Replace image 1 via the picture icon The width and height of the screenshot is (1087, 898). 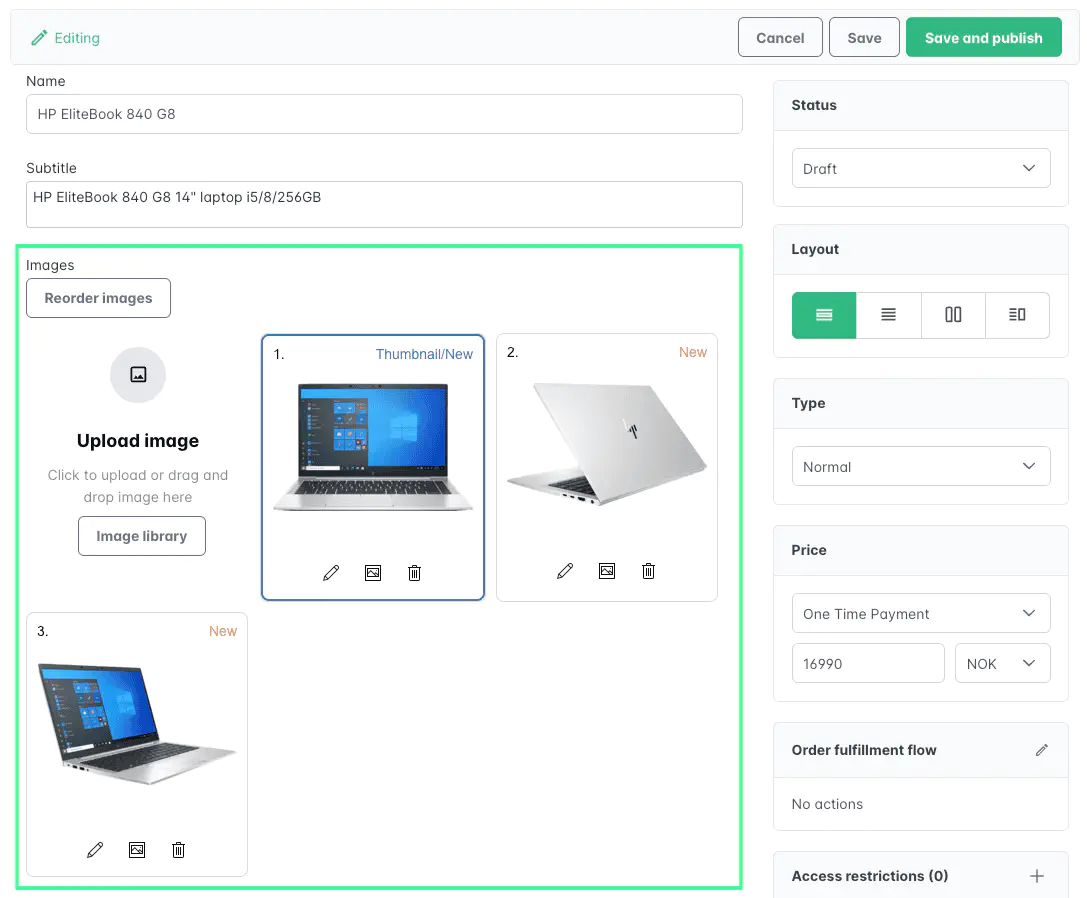[372, 572]
